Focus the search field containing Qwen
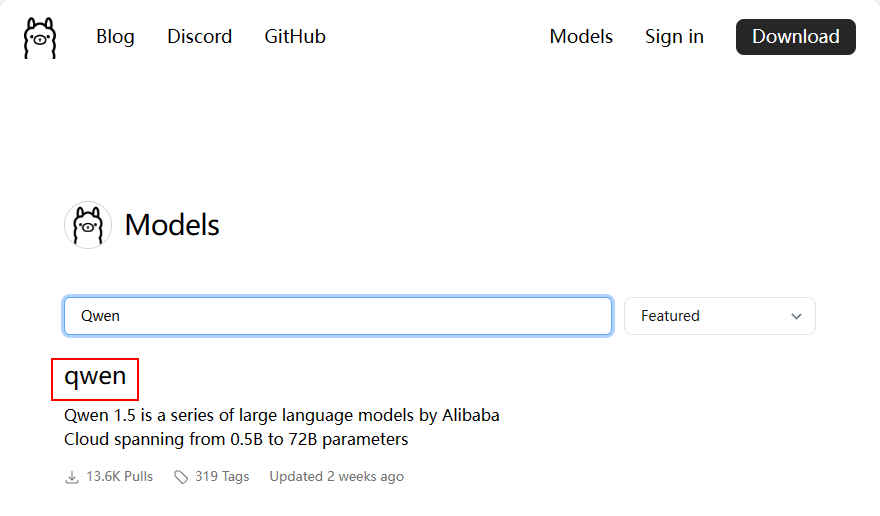880x516 pixels. tap(337, 316)
